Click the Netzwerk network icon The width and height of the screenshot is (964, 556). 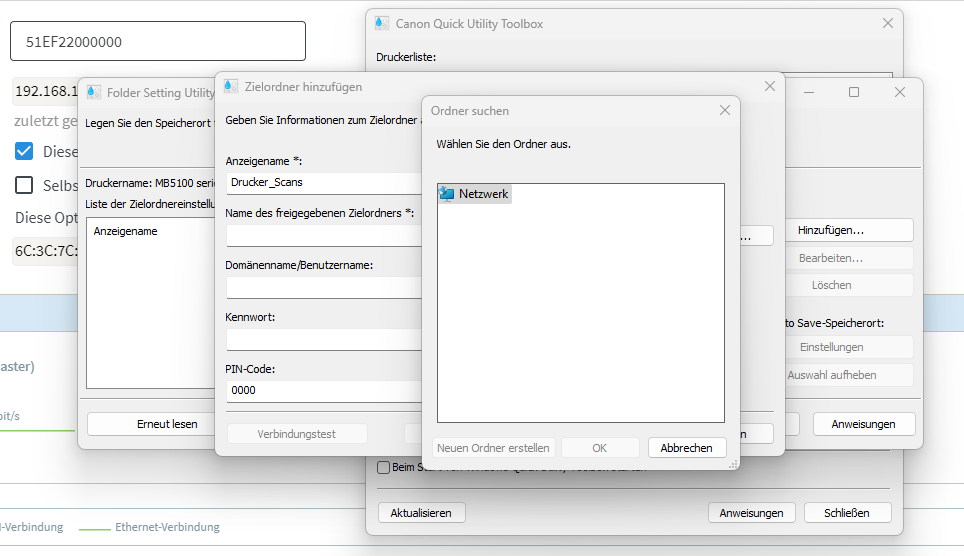pos(447,194)
